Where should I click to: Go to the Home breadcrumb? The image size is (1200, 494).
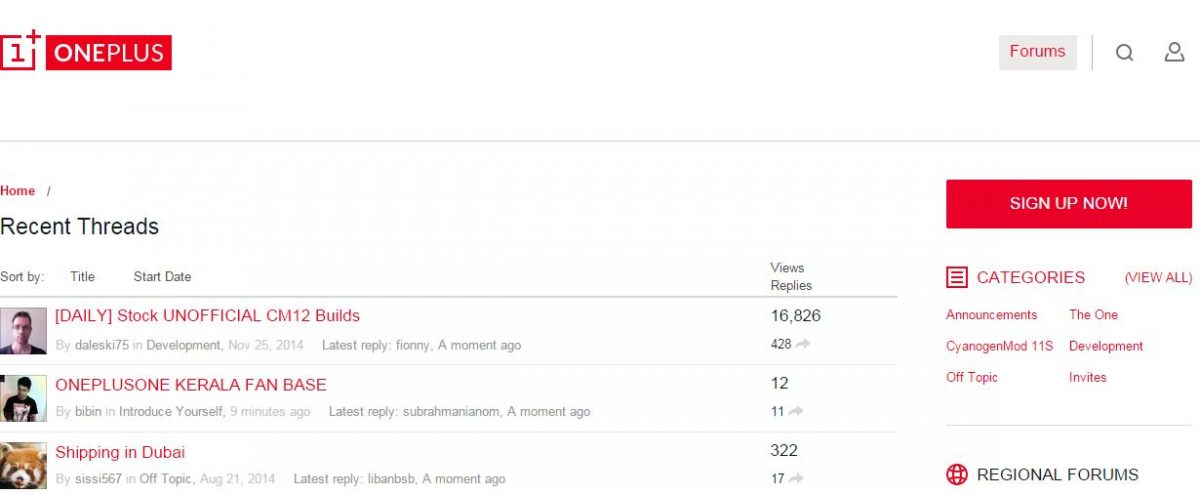[x=18, y=191]
